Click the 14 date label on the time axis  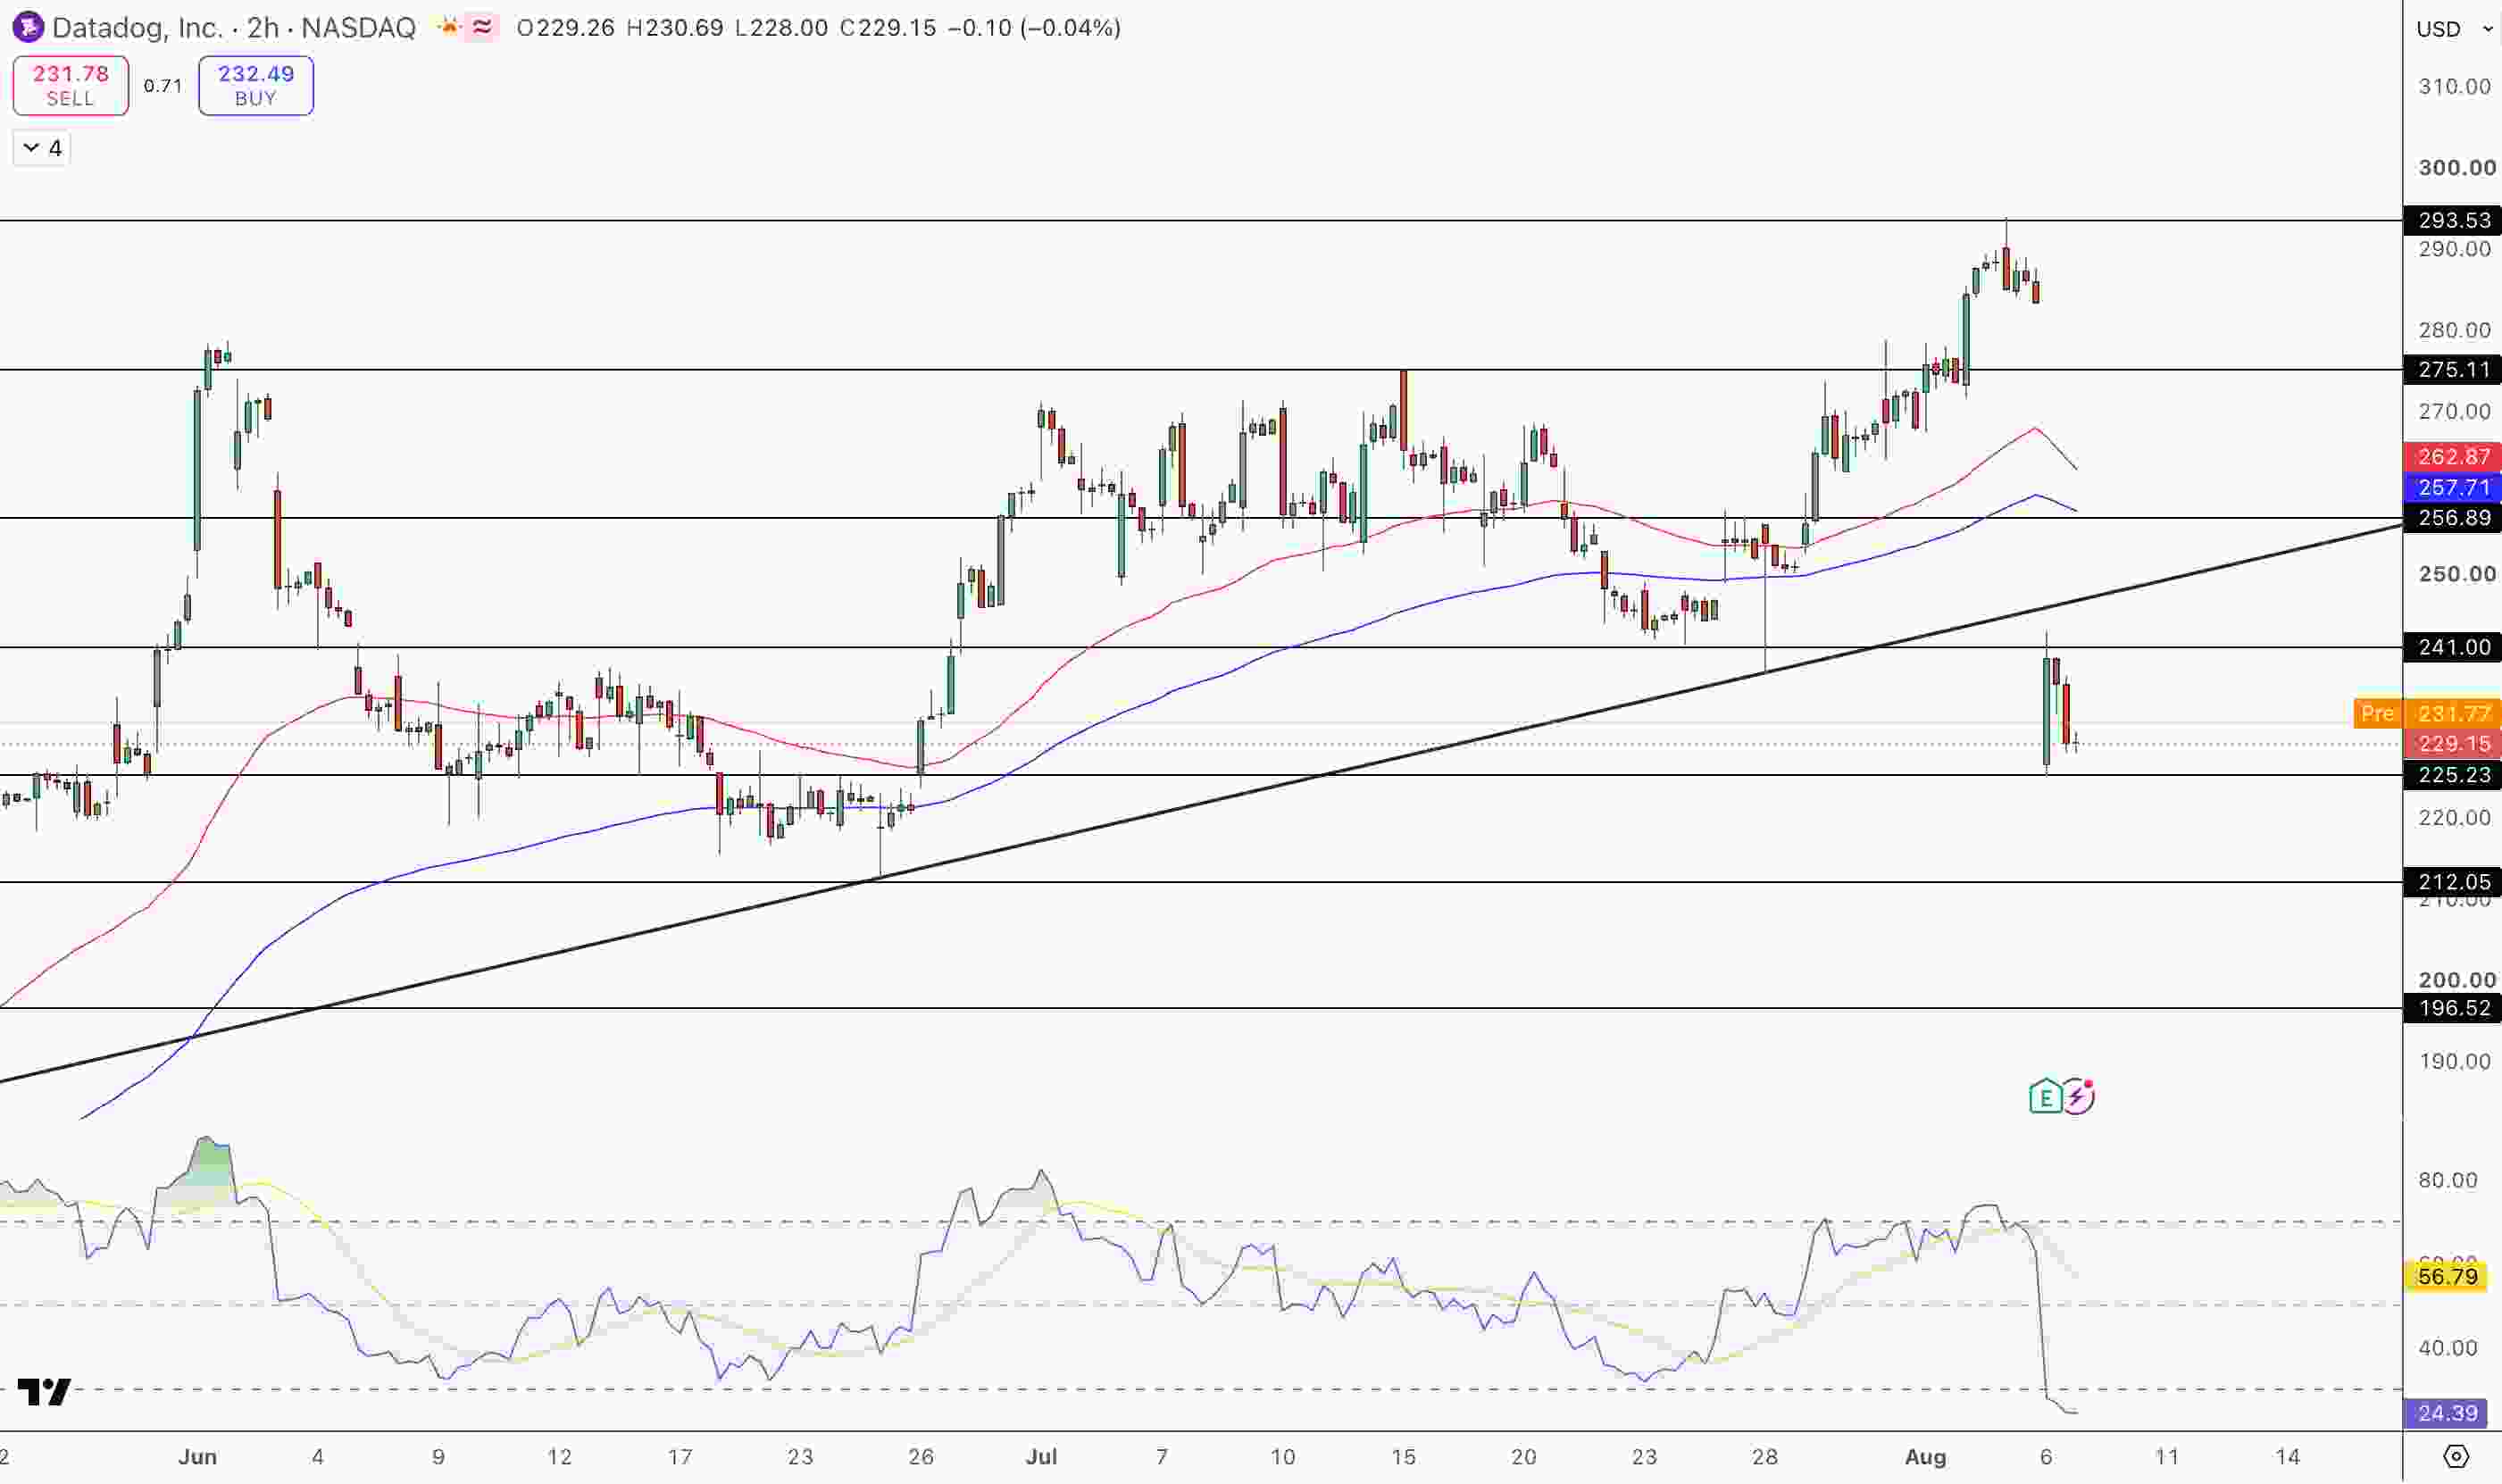click(x=2287, y=1457)
